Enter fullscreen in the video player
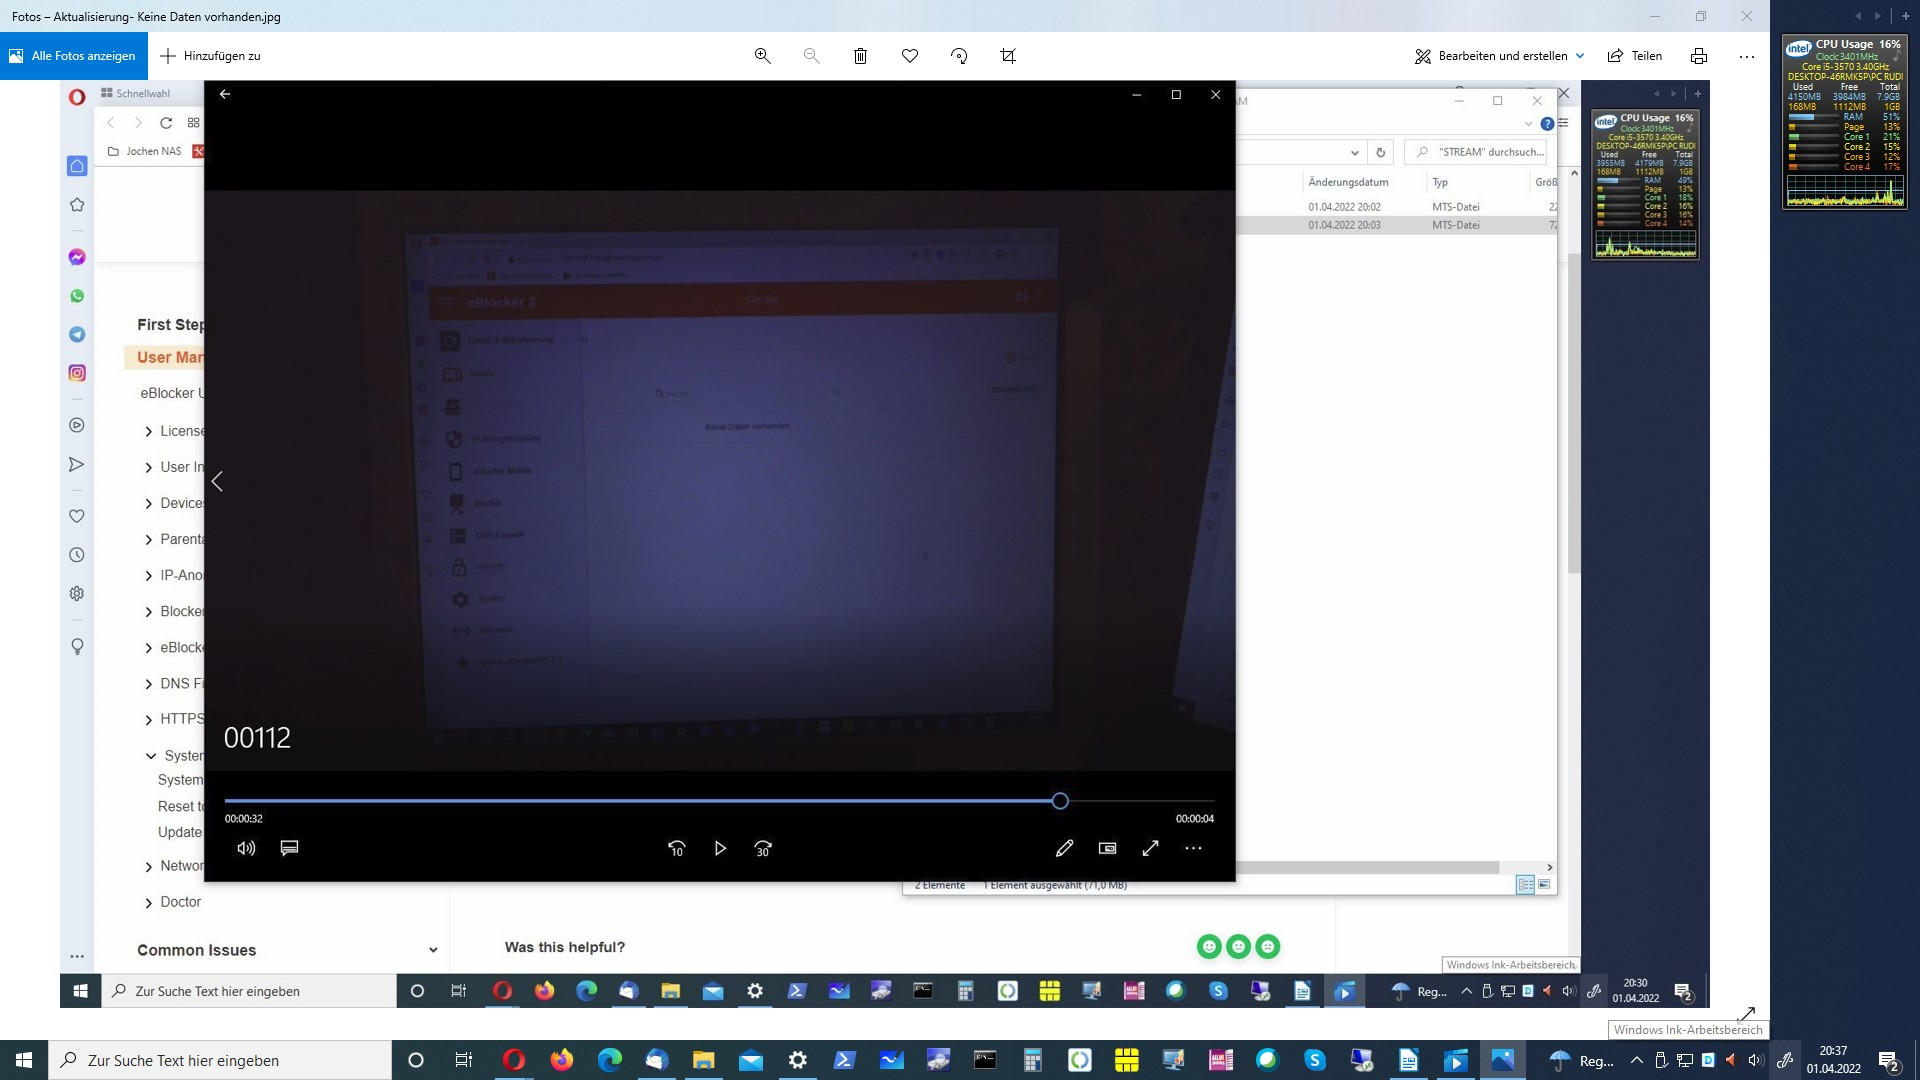The width and height of the screenshot is (1920, 1080). pyautogui.click(x=1150, y=848)
